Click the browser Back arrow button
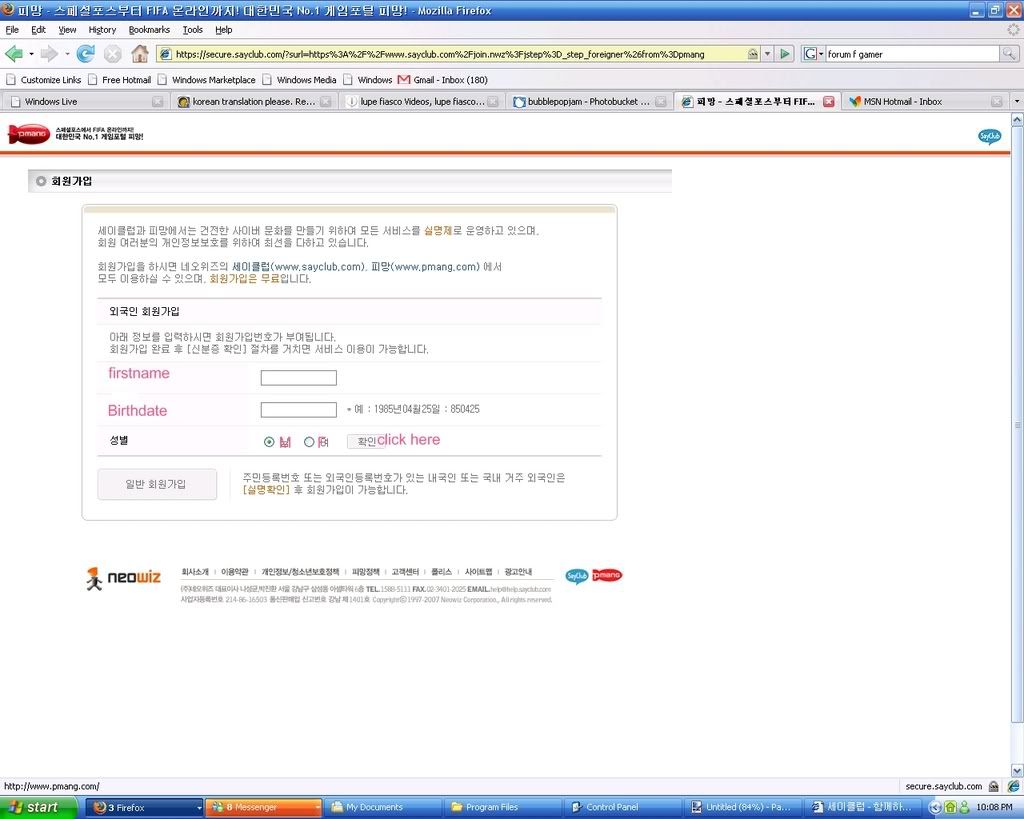This screenshot has height=819, width=1024. 14,53
